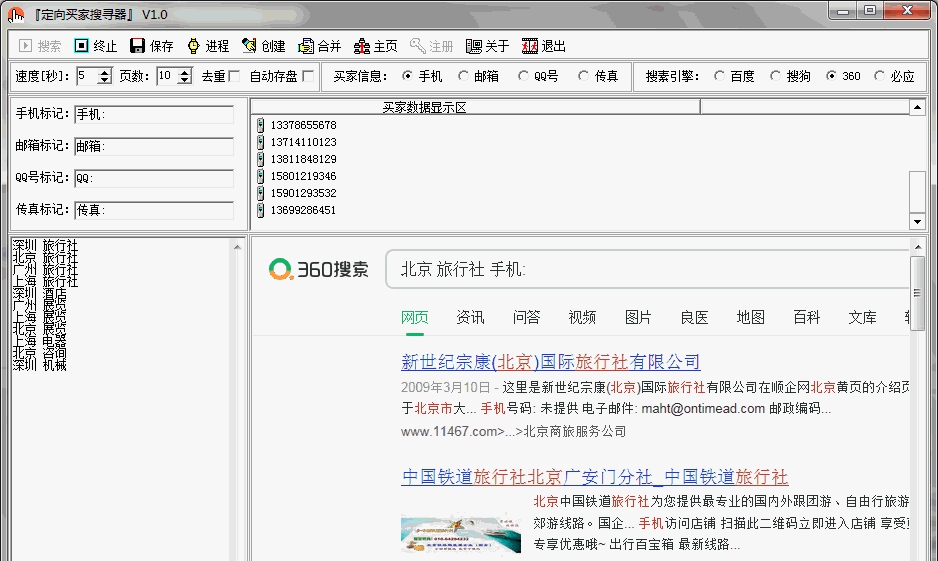The image size is (938, 561).
Task: Switch to the 百科 tab
Action: coord(806,317)
